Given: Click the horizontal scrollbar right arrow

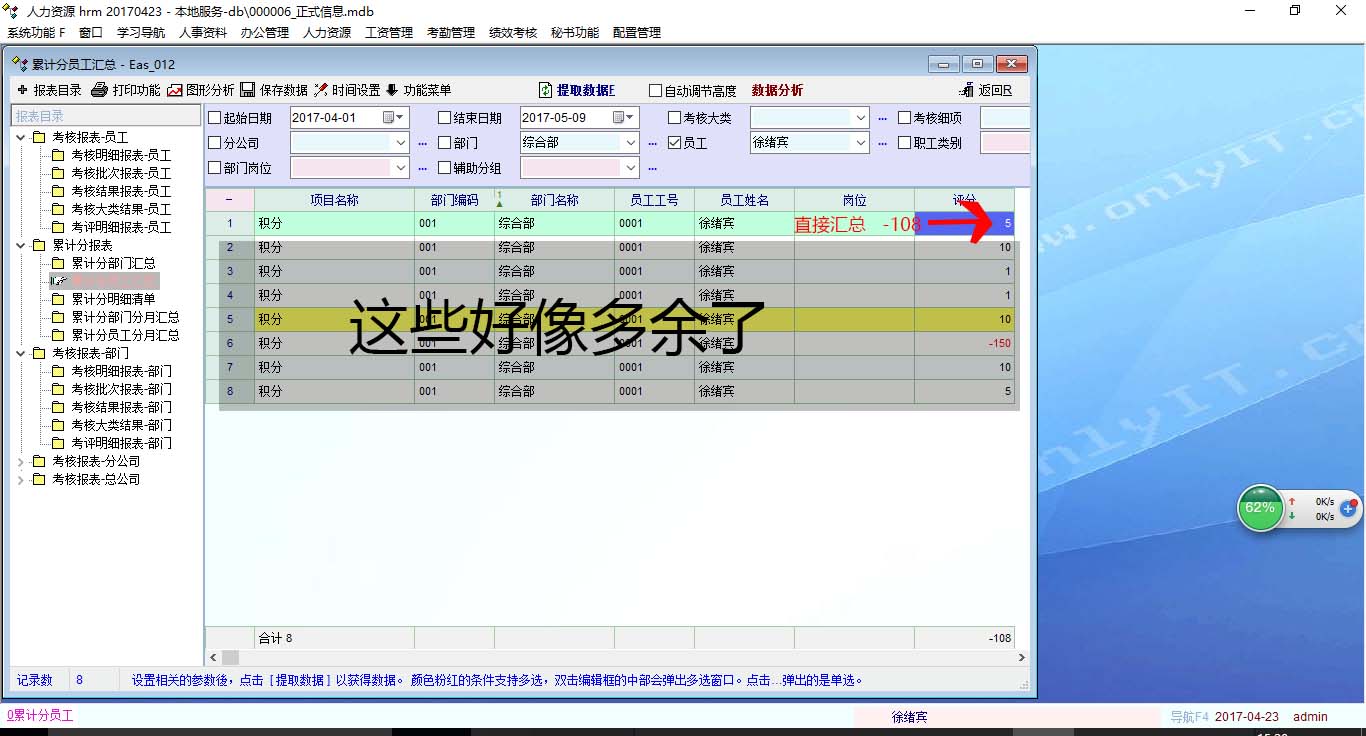Looking at the screenshot, I should tap(1021, 657).
